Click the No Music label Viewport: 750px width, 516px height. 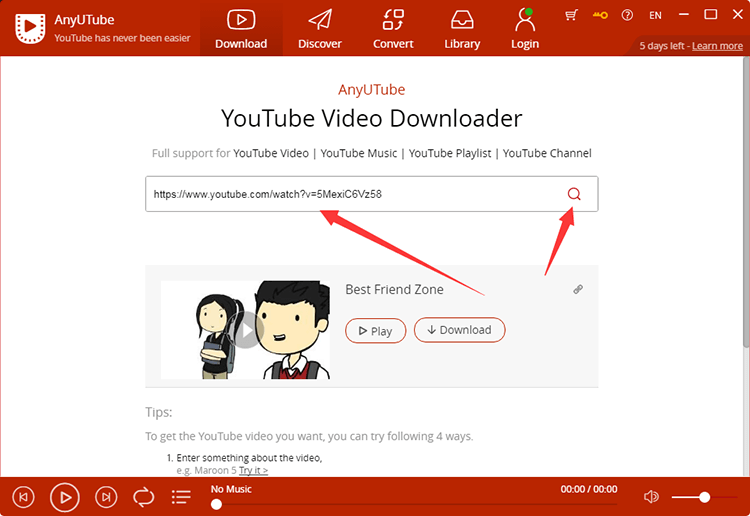pos(231,489)
